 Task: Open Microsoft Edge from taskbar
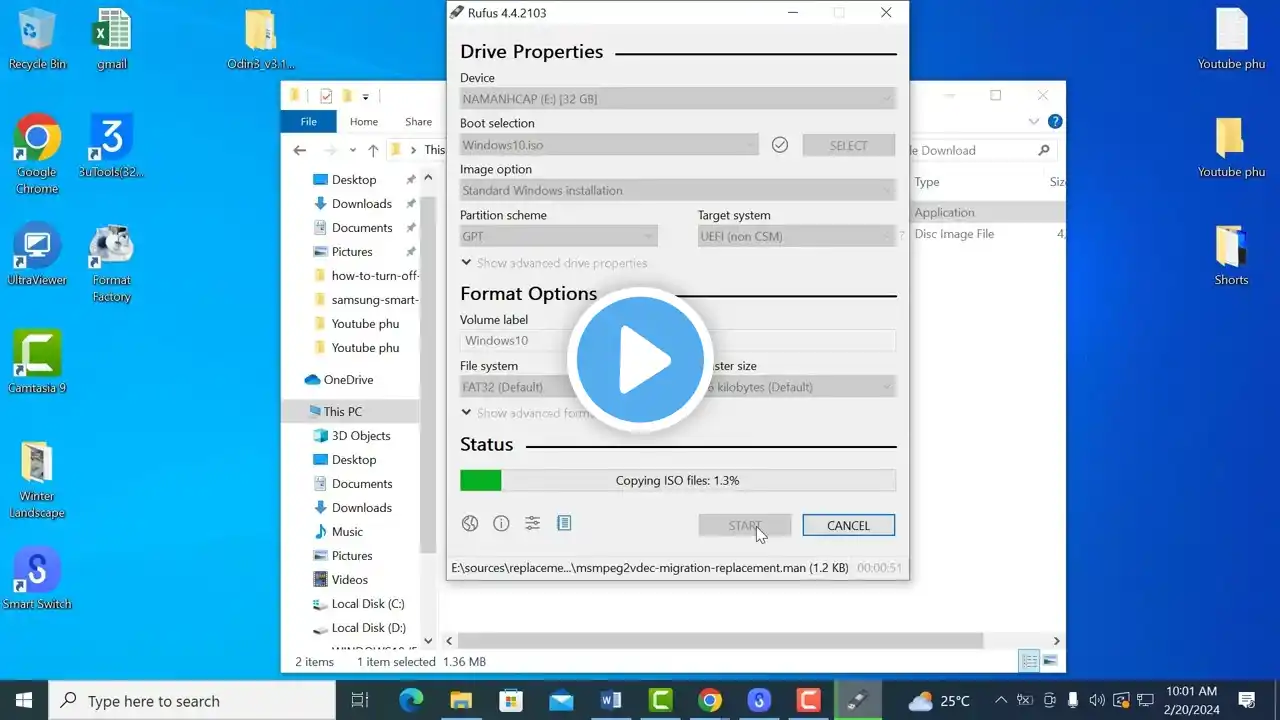point(410,700)
